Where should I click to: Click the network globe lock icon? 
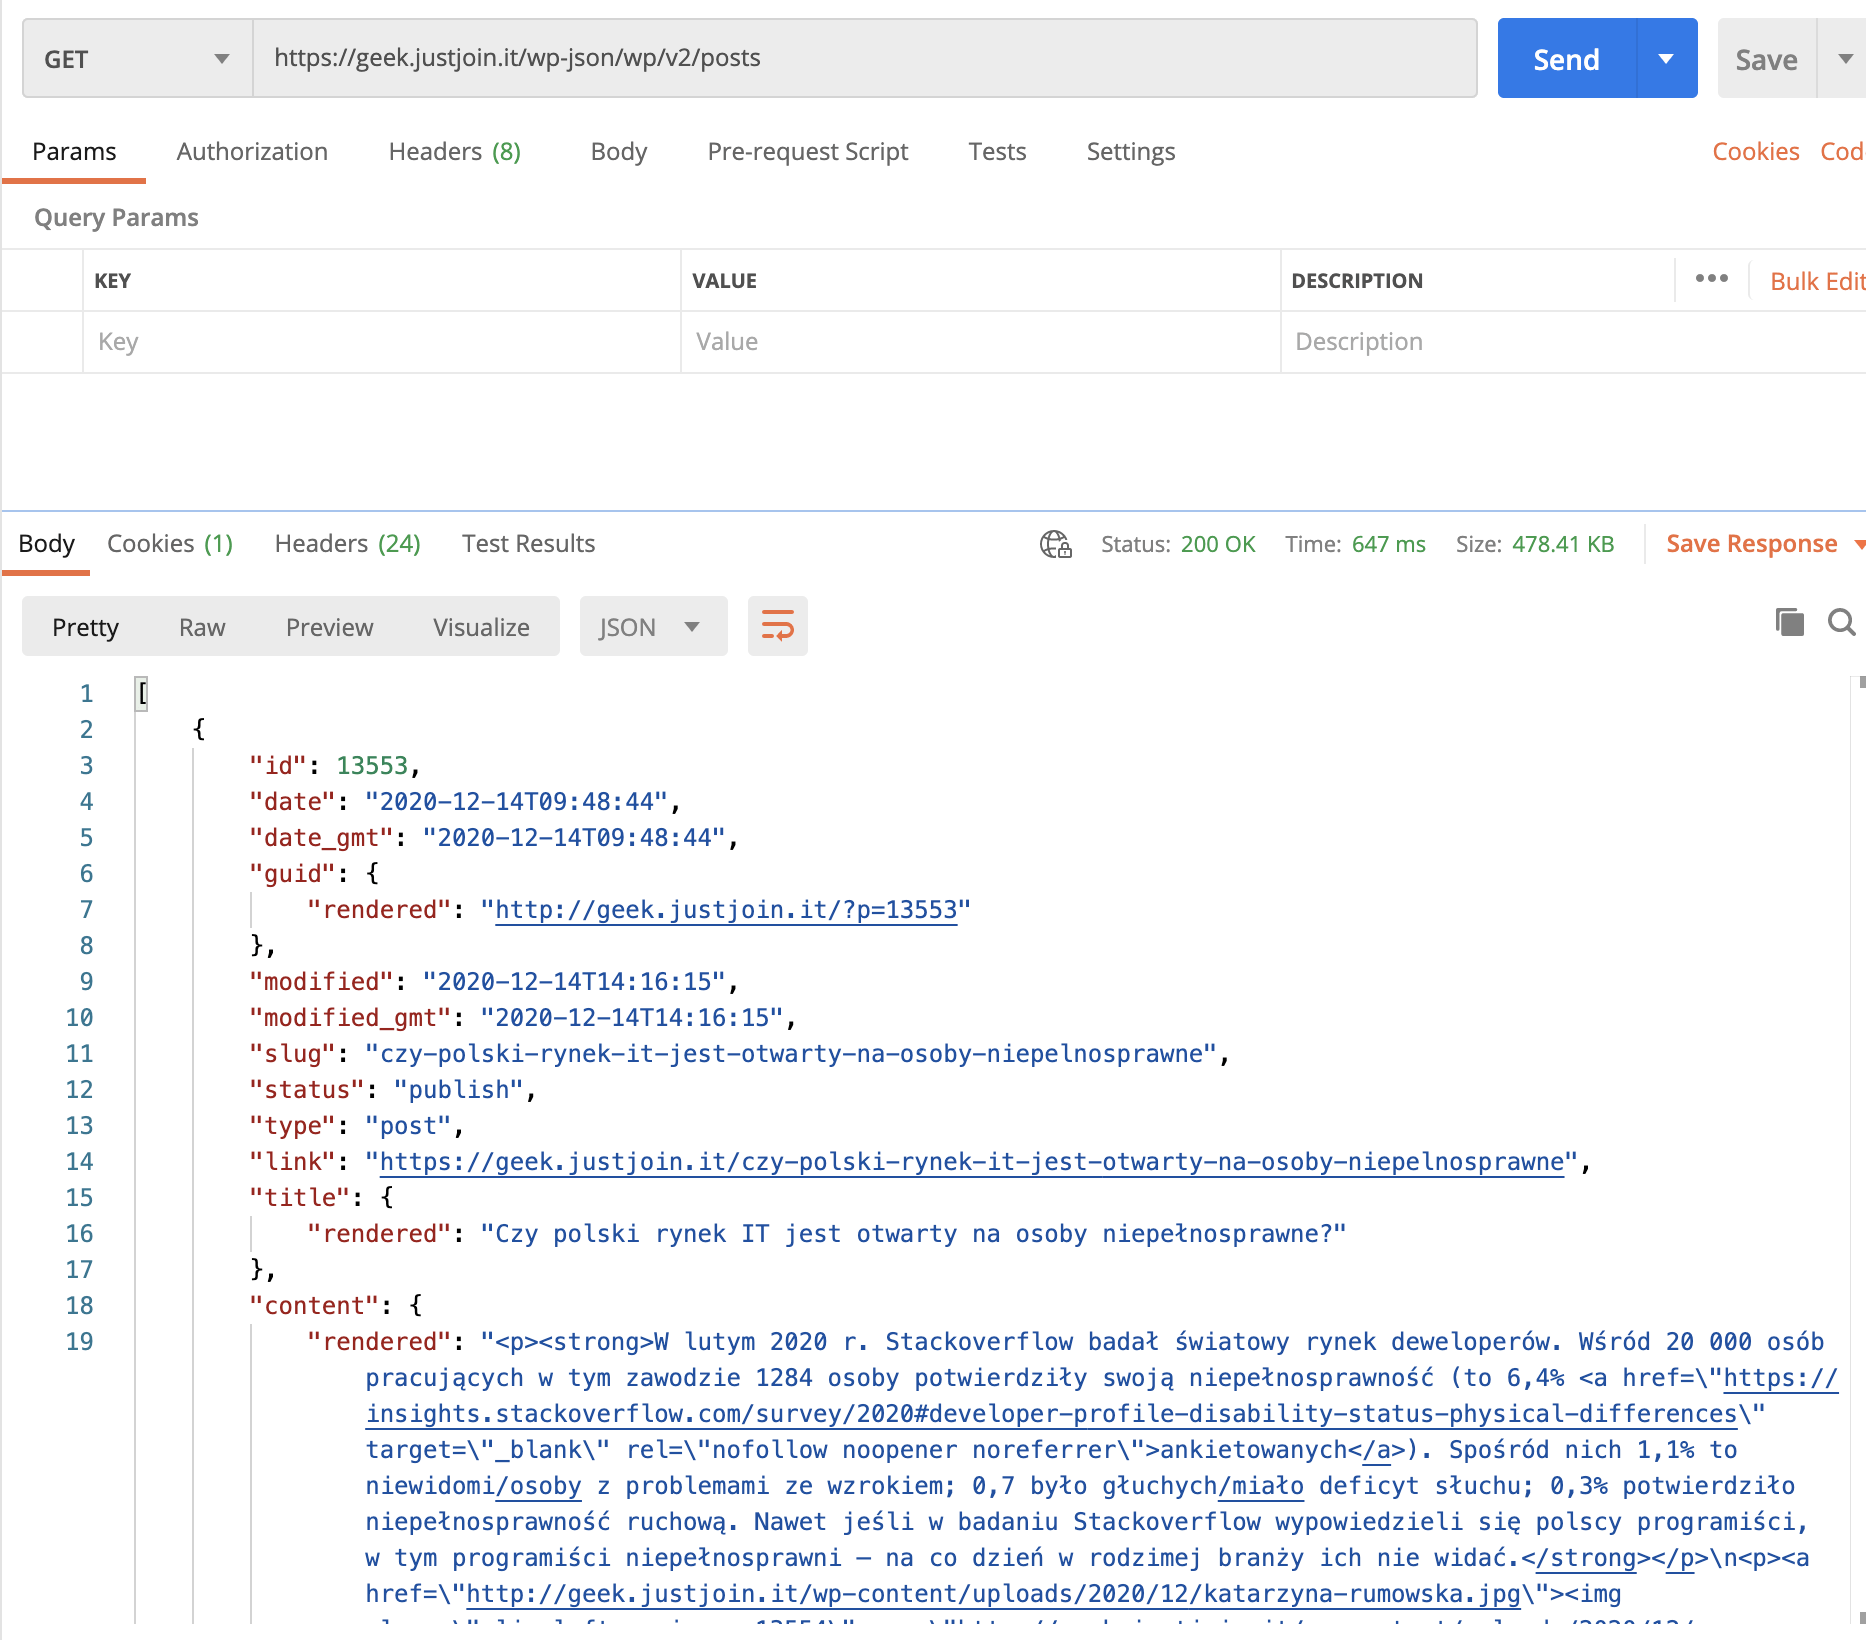1056,544
